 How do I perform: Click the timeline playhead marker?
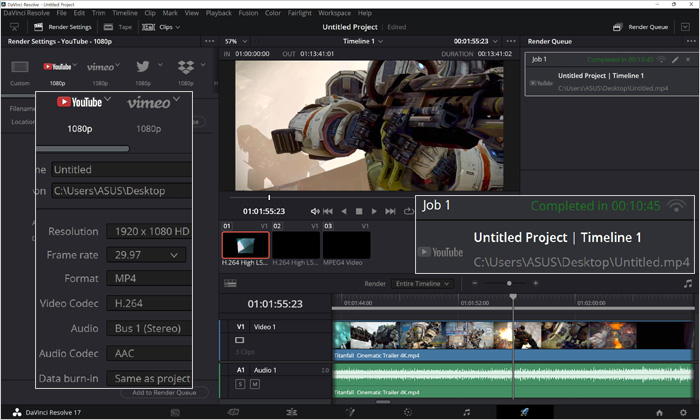coord(513,296)
